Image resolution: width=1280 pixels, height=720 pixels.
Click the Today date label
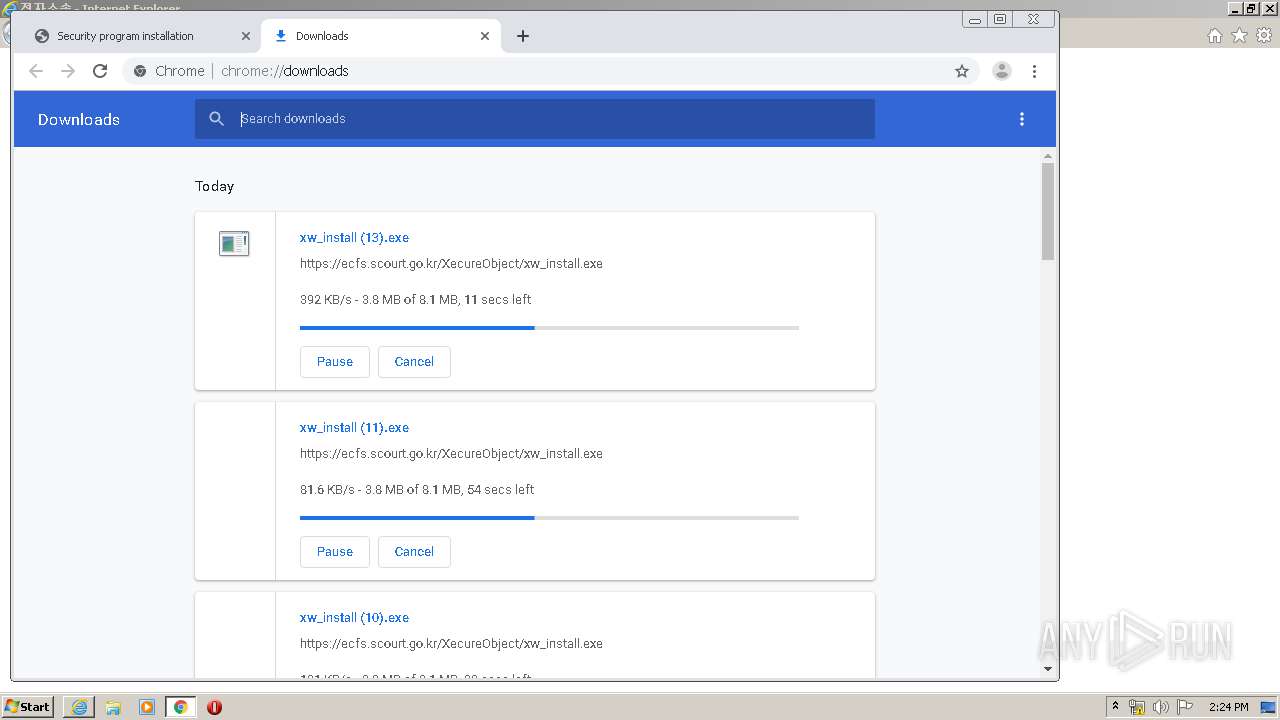tap(214, 186)
